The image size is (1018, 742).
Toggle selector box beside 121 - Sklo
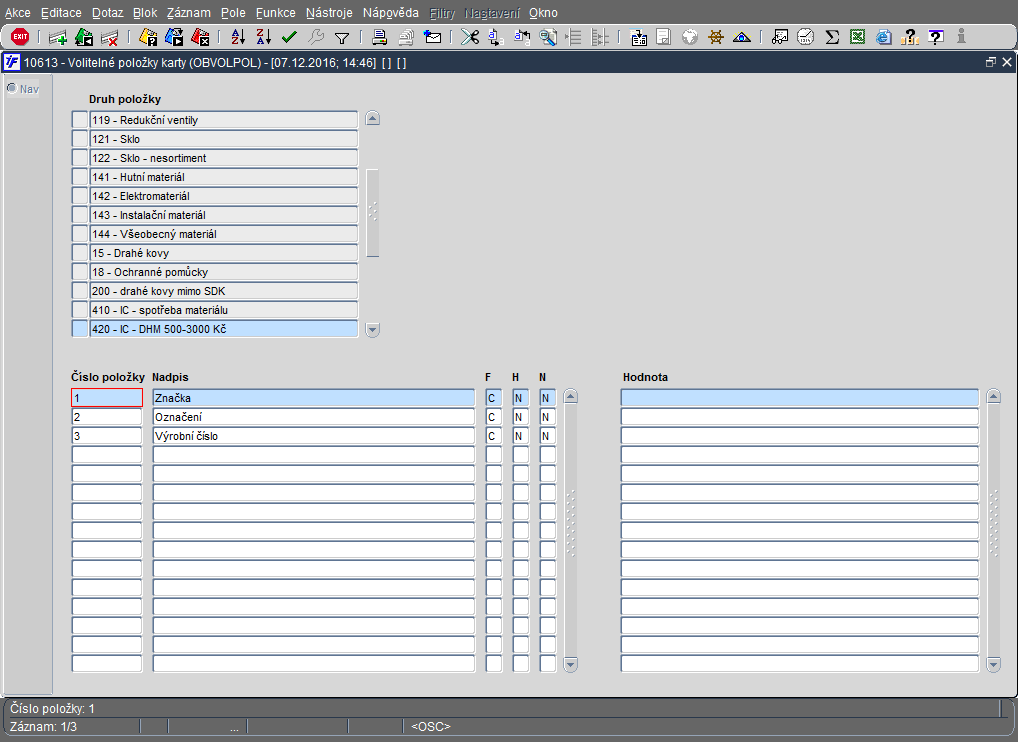pyautogui.click(x=80, y=139)
